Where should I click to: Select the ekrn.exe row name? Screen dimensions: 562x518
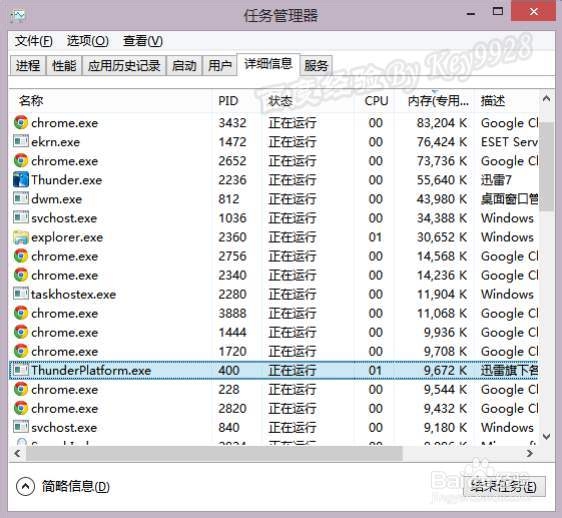pyautogui.click(x=56, y=142)
